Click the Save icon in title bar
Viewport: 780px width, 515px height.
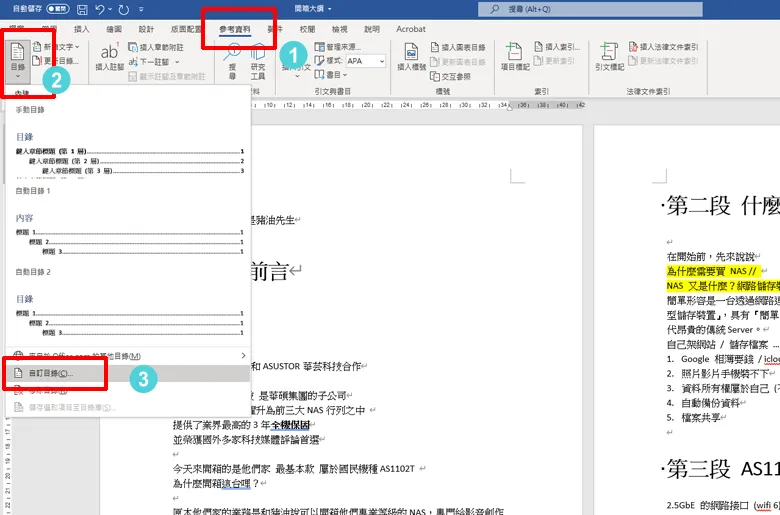coord(83,9)
